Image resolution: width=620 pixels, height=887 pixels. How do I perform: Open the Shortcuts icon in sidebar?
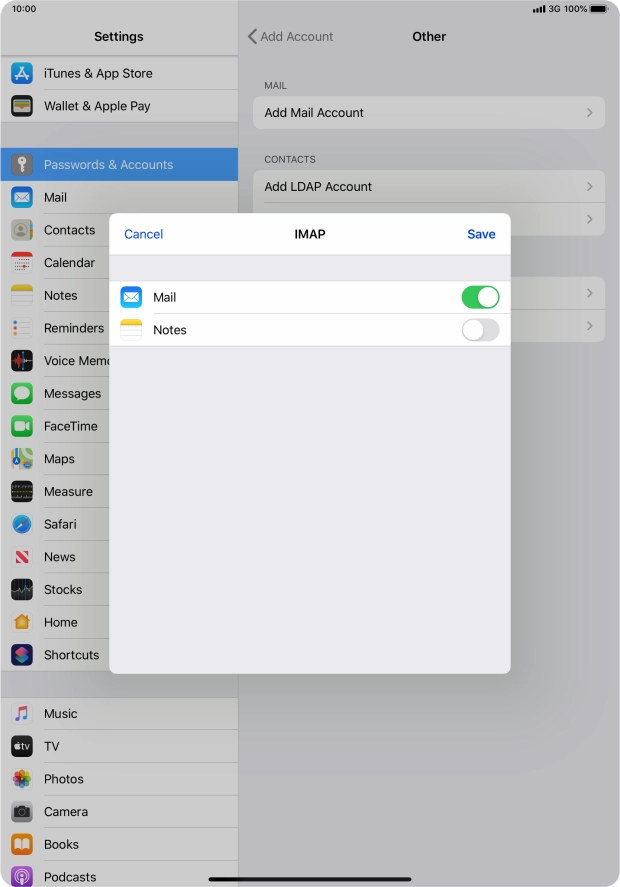point(22,655)
